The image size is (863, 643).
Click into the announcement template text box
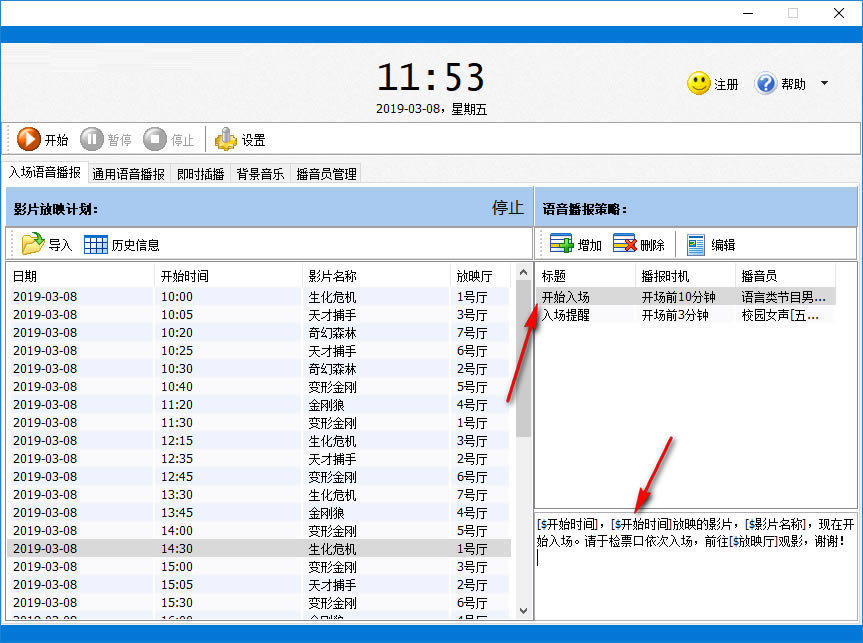point(696,570)
